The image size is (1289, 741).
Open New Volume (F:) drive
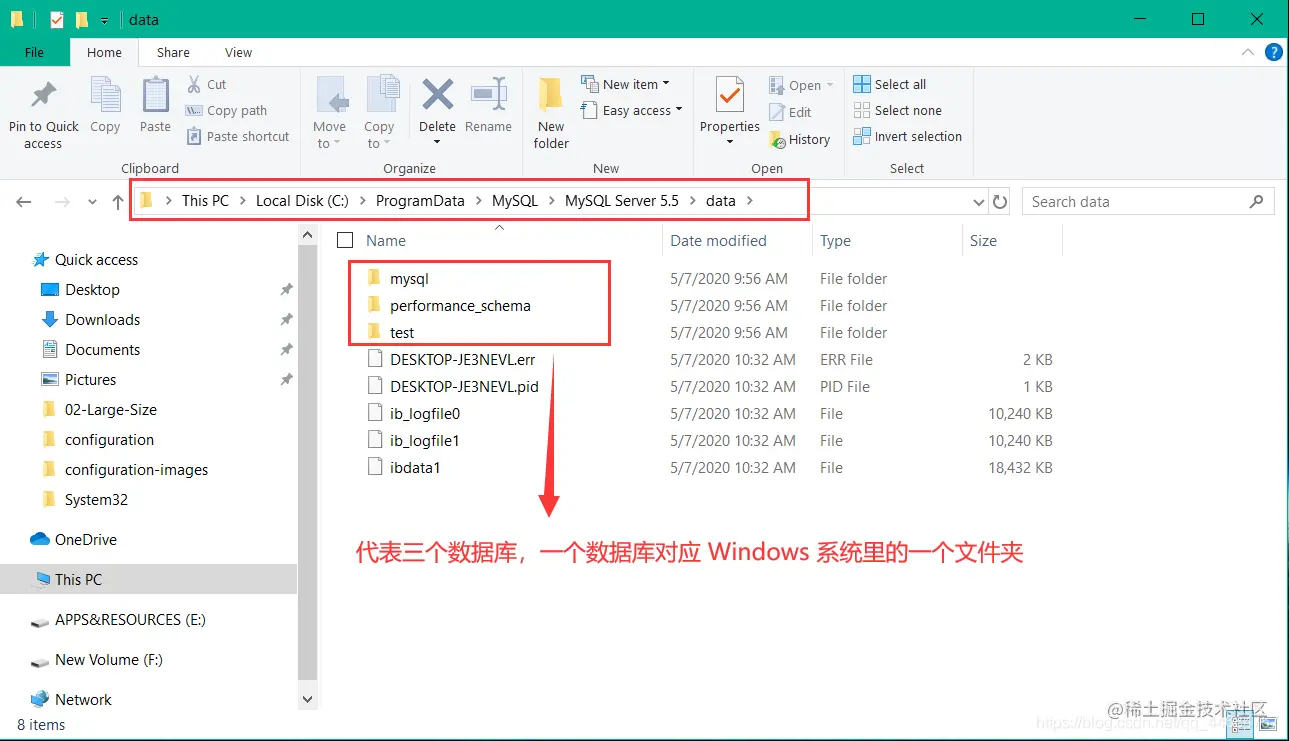pos(108,660)
